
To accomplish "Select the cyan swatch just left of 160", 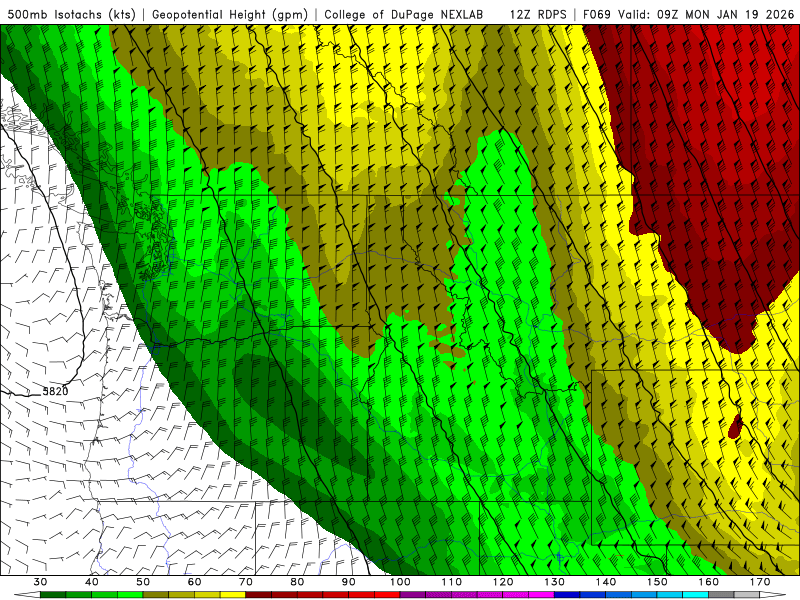I will 696,595.
